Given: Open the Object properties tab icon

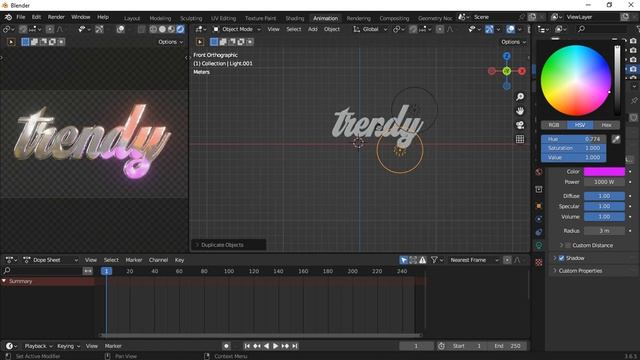Looking at the screenshot, I should [x=539, y=206].
